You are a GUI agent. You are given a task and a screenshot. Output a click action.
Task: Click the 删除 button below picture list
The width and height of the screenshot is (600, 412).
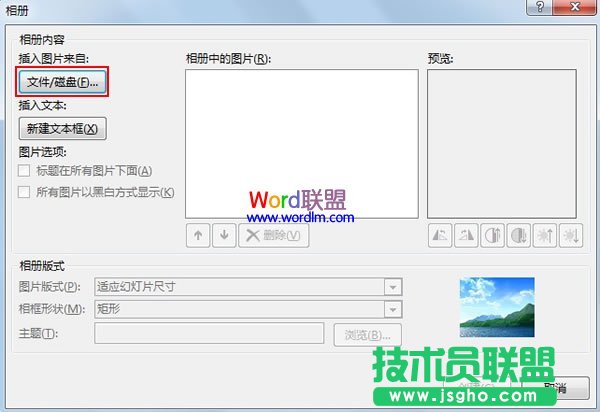pos(274,235)
